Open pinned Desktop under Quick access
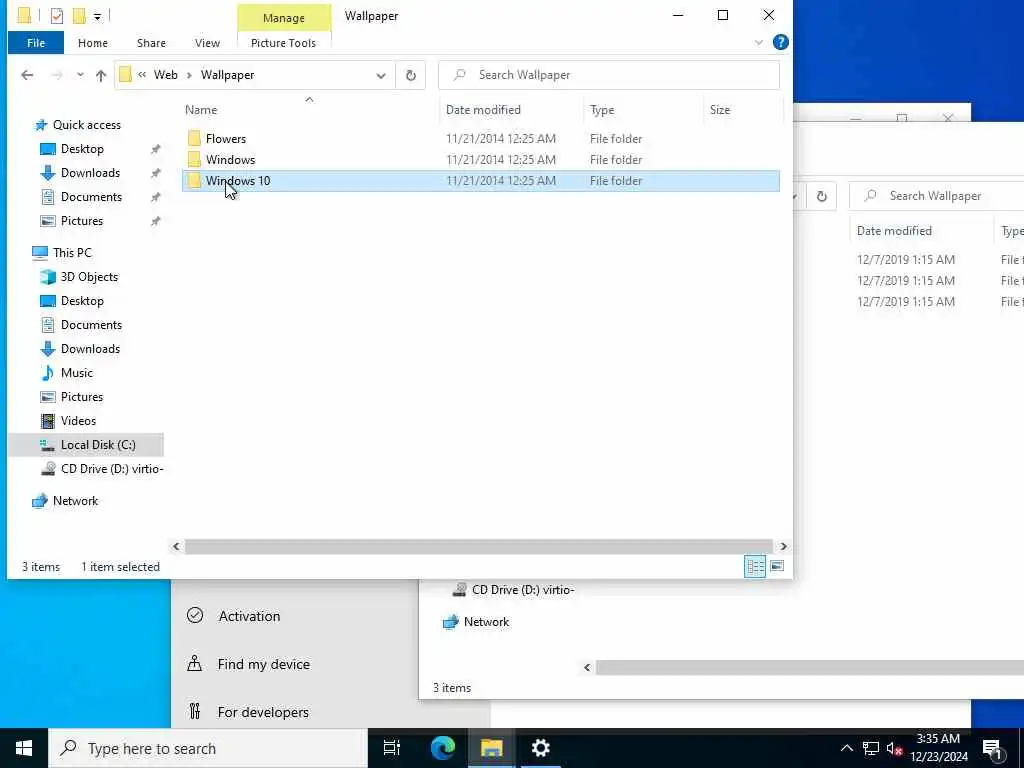 [82, 149]
